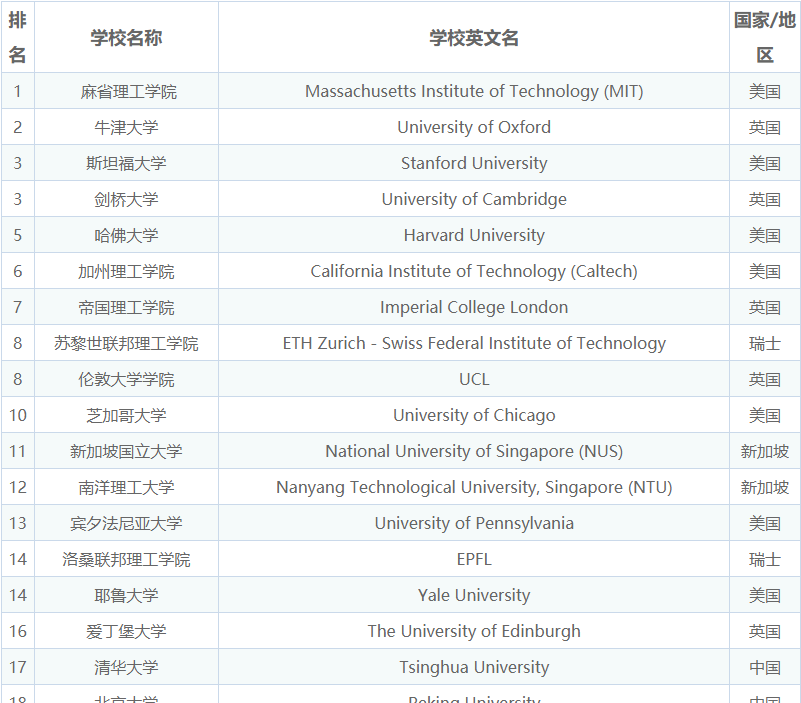Select the 芝加哥大学 cell
The height and width of the screenshot is (703, 801).
[126, 415]
